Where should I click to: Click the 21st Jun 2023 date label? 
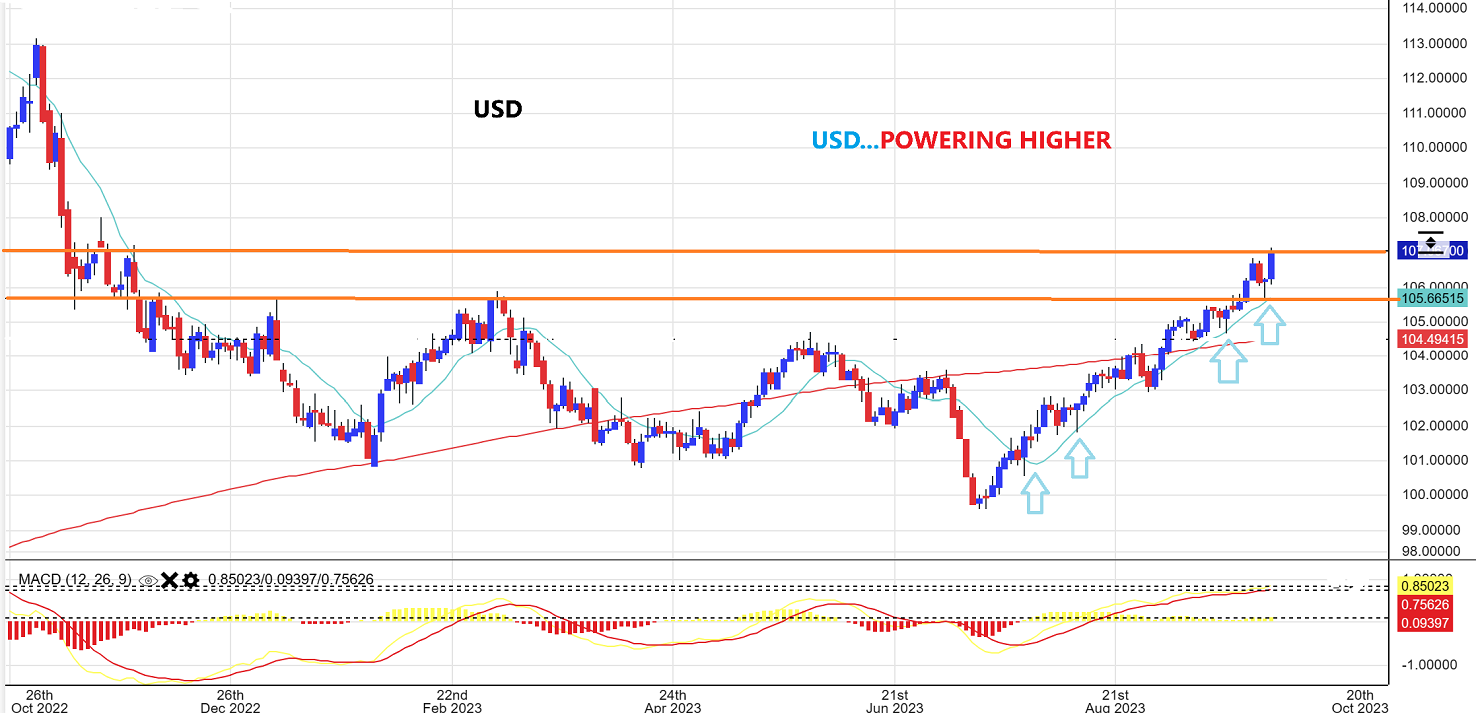coord(894,701)
